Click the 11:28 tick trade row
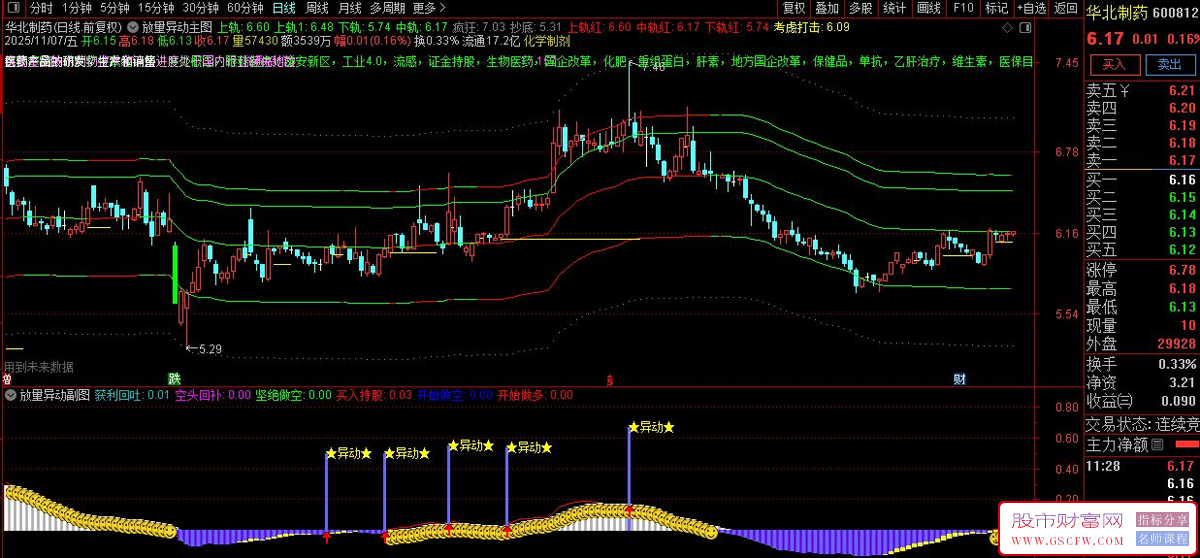This screenshot has height=558, width=1200. [x=1142, y=465]
